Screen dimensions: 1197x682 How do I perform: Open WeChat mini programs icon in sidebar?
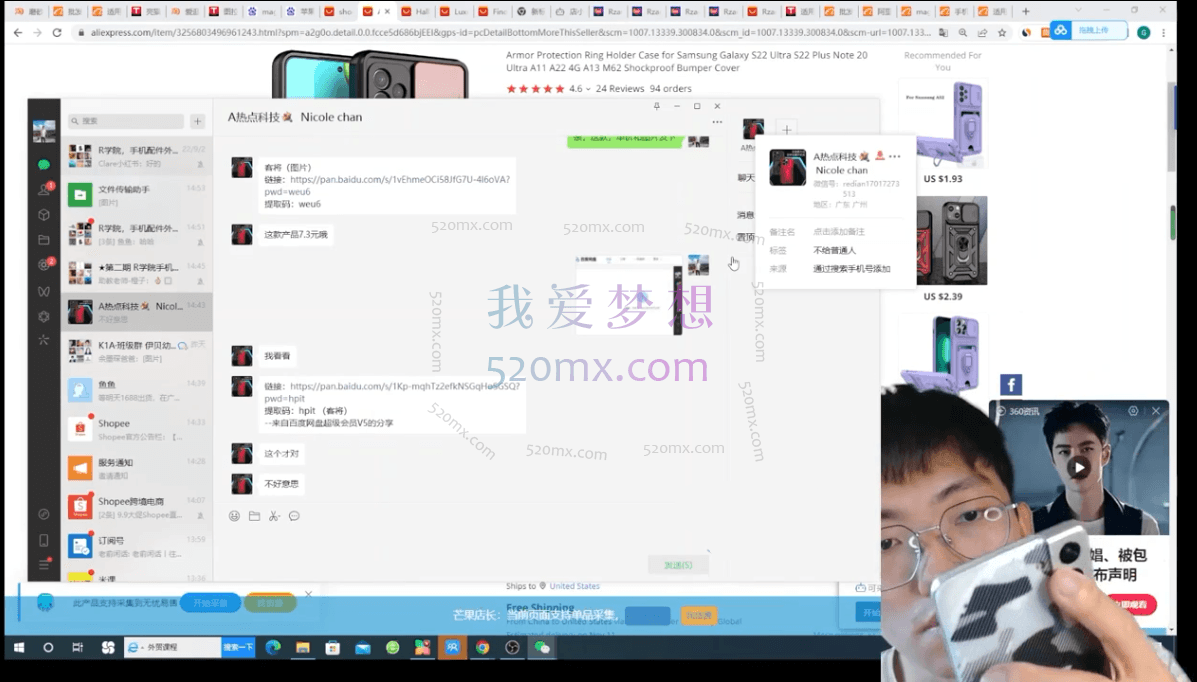[x=44, y=315]
